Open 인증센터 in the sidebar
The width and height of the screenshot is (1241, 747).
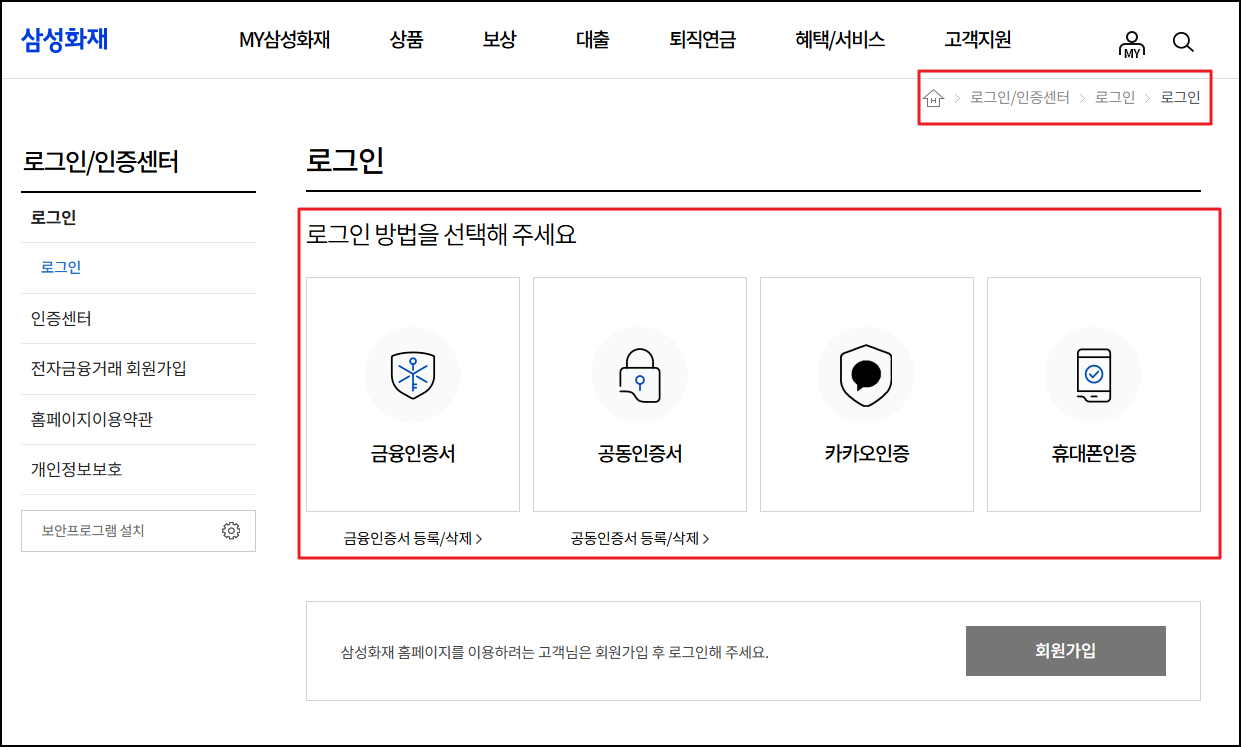61,319
